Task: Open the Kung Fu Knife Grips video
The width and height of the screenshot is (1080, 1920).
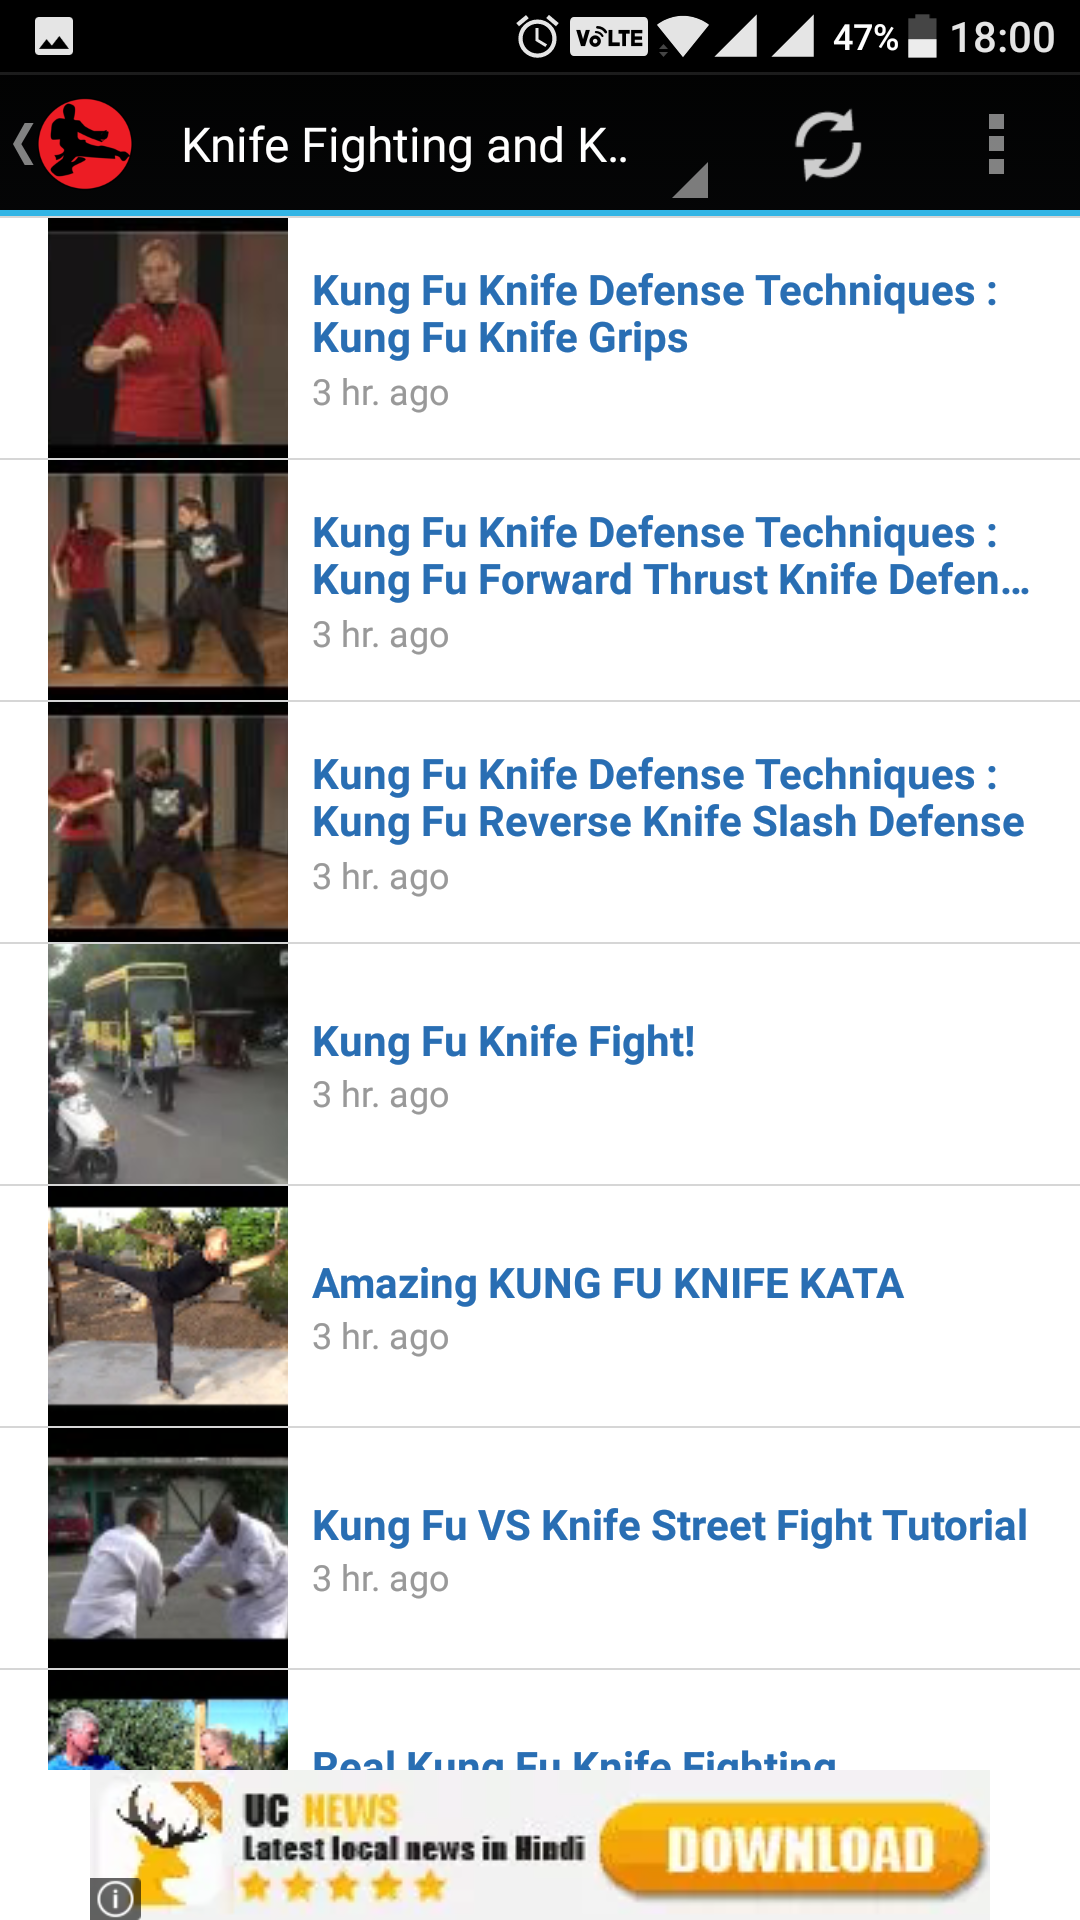Action: pyautogui.click(x=540, y=338)
